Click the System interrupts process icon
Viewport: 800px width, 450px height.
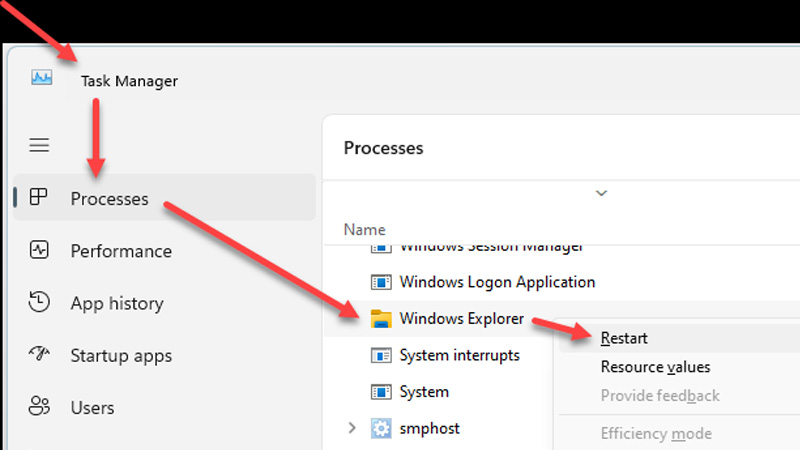(381, 355)
